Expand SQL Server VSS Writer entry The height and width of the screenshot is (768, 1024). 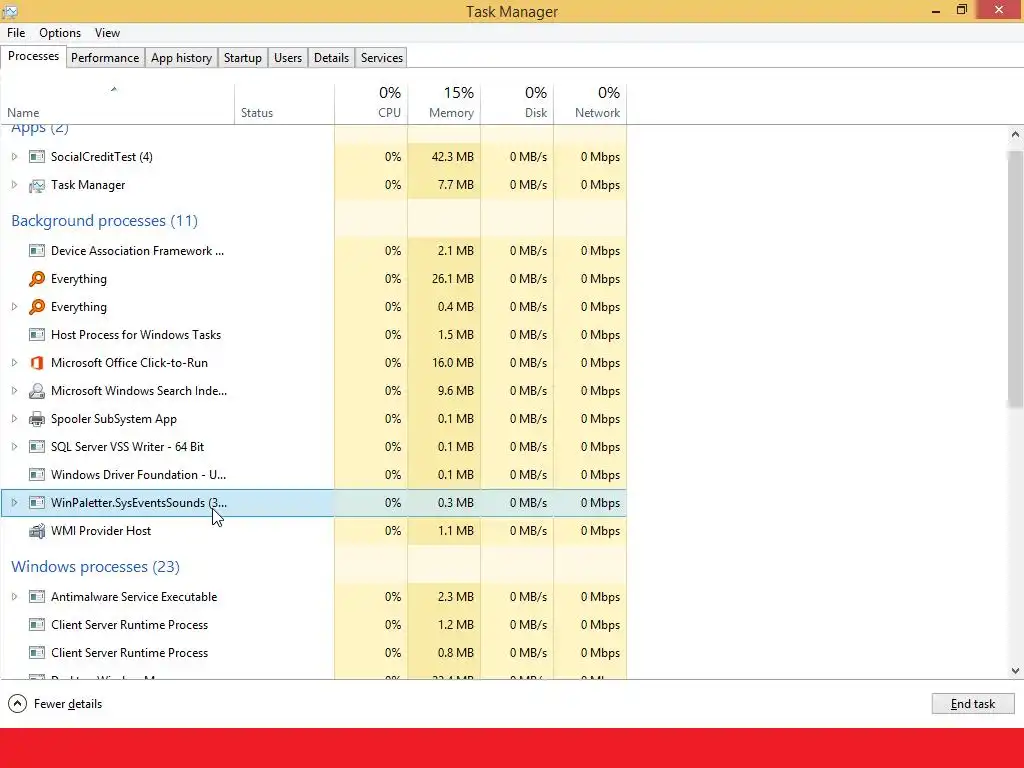pyautogui.click(x=14, y=447)
